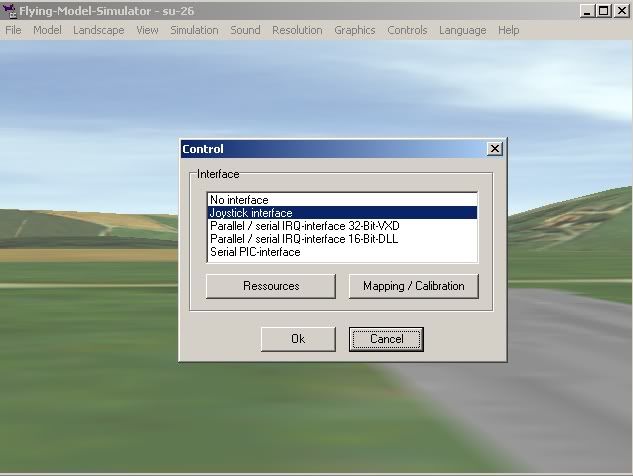Open the Language menu
633x476 pixels.
(463, 30)
